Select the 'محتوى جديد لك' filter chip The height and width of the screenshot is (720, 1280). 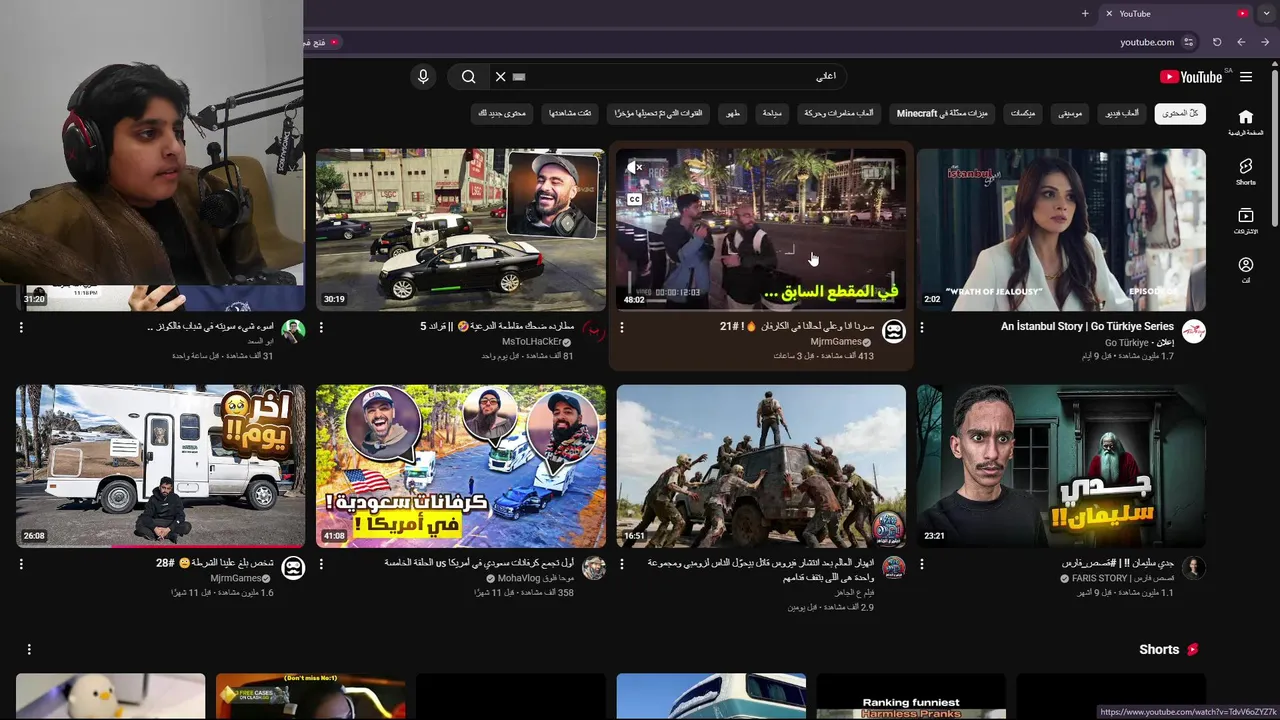502,113
